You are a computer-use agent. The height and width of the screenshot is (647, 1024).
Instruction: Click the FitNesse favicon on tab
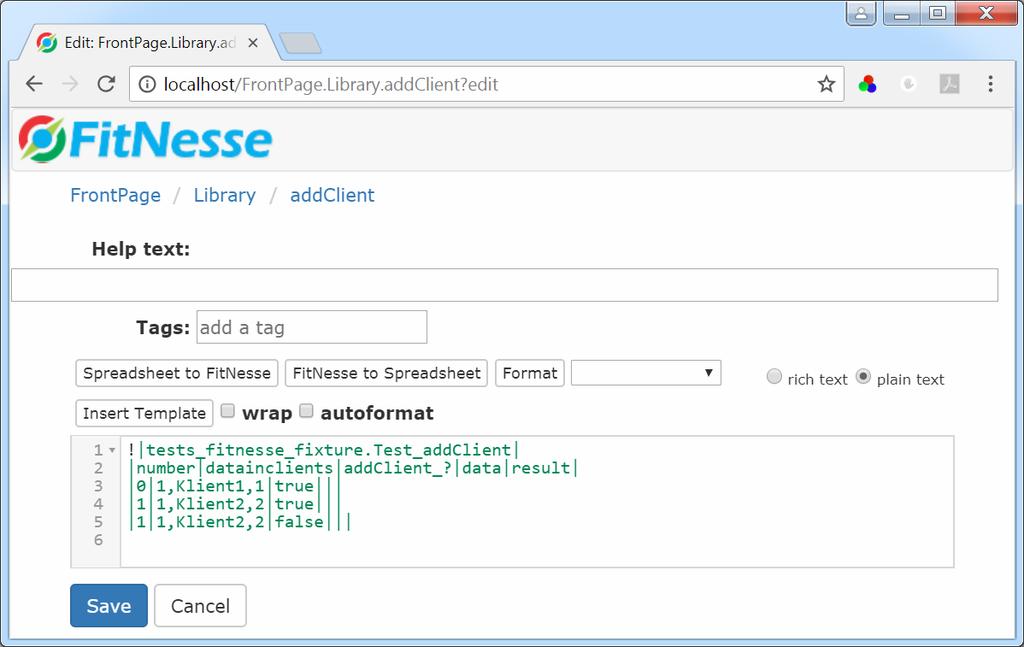coord(46,43)
